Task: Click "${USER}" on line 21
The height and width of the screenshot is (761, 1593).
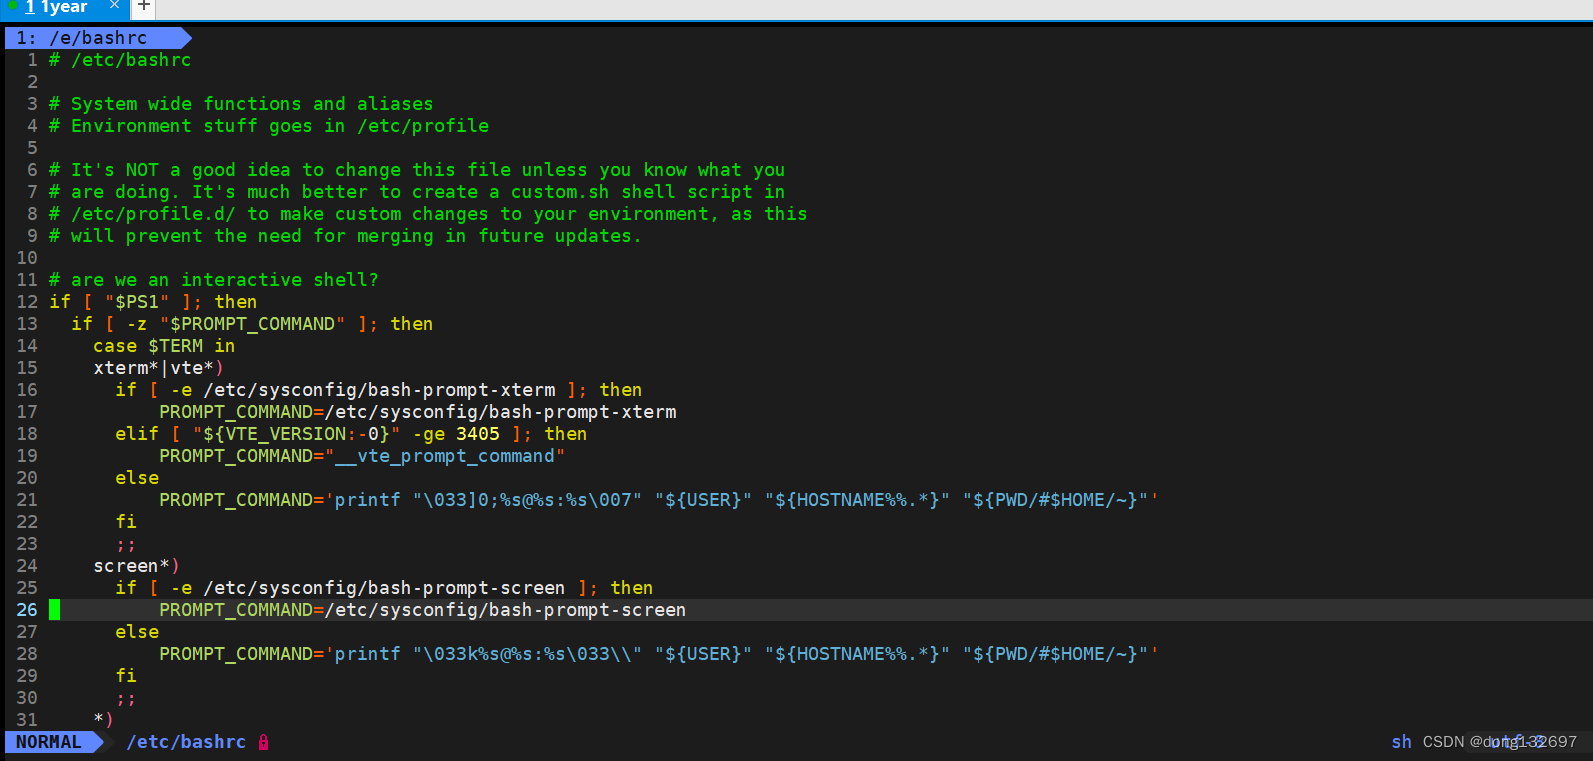Action: click(x=703, y=500)
